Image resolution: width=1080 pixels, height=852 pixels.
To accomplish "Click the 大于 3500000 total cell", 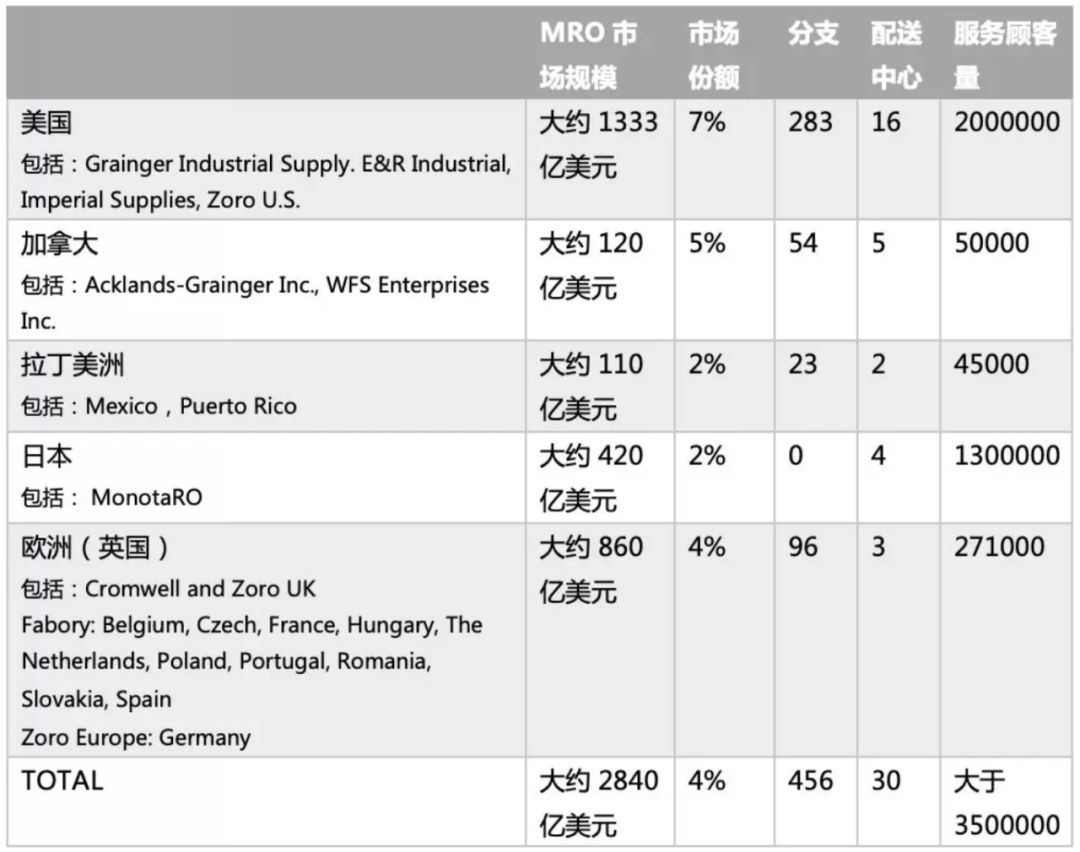I will [1006, 802].
